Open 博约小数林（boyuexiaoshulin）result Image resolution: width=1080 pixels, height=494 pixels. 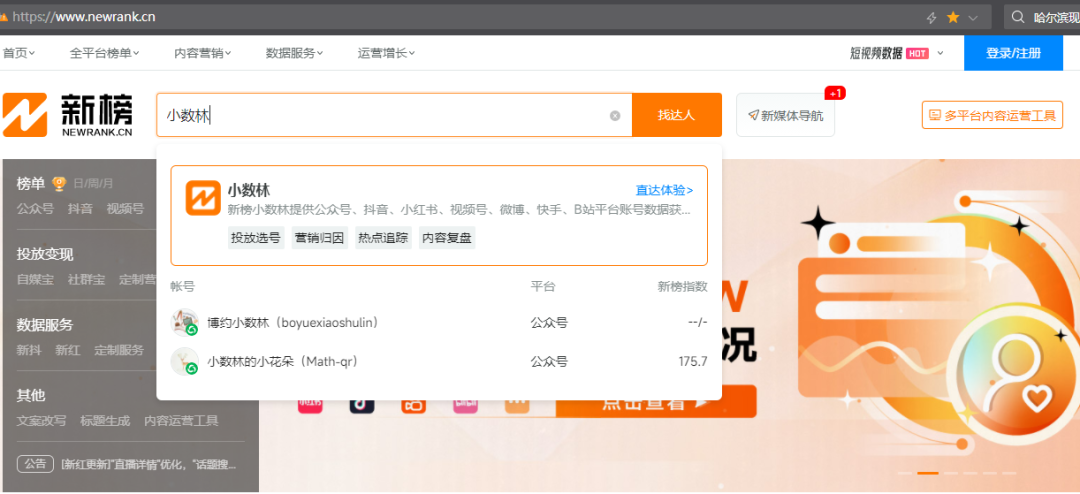[x=439, y=322]
